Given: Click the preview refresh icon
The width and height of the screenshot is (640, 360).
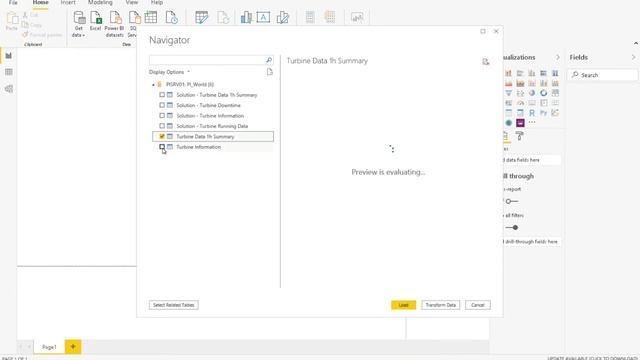Looking at the screenshot, I should click(x=485, y=62).
